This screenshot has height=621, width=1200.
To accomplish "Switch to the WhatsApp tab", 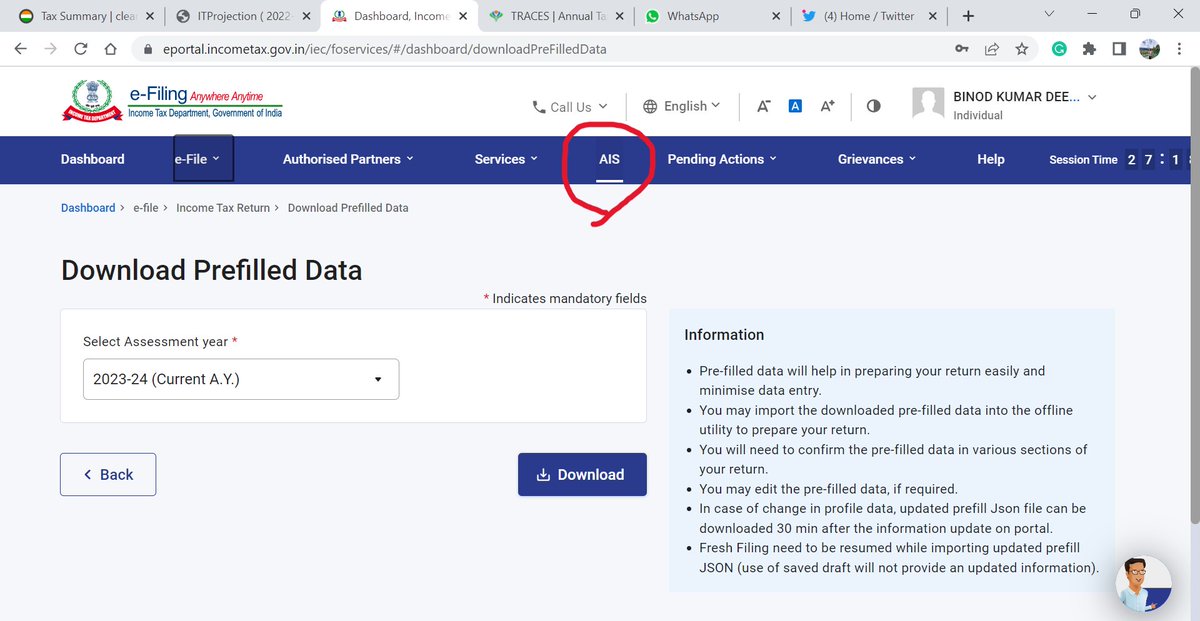I will pyautogui.click(x=712, y=16).
